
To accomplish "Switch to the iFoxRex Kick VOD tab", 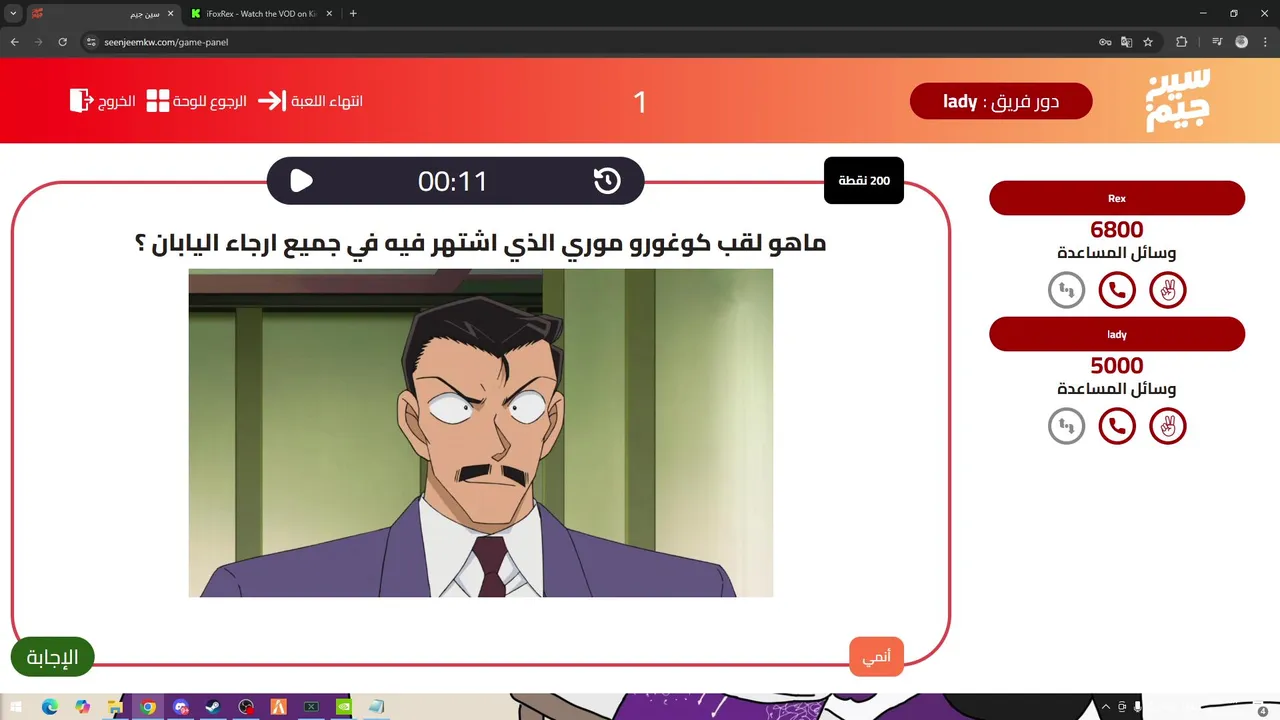I will coord(262,14).
